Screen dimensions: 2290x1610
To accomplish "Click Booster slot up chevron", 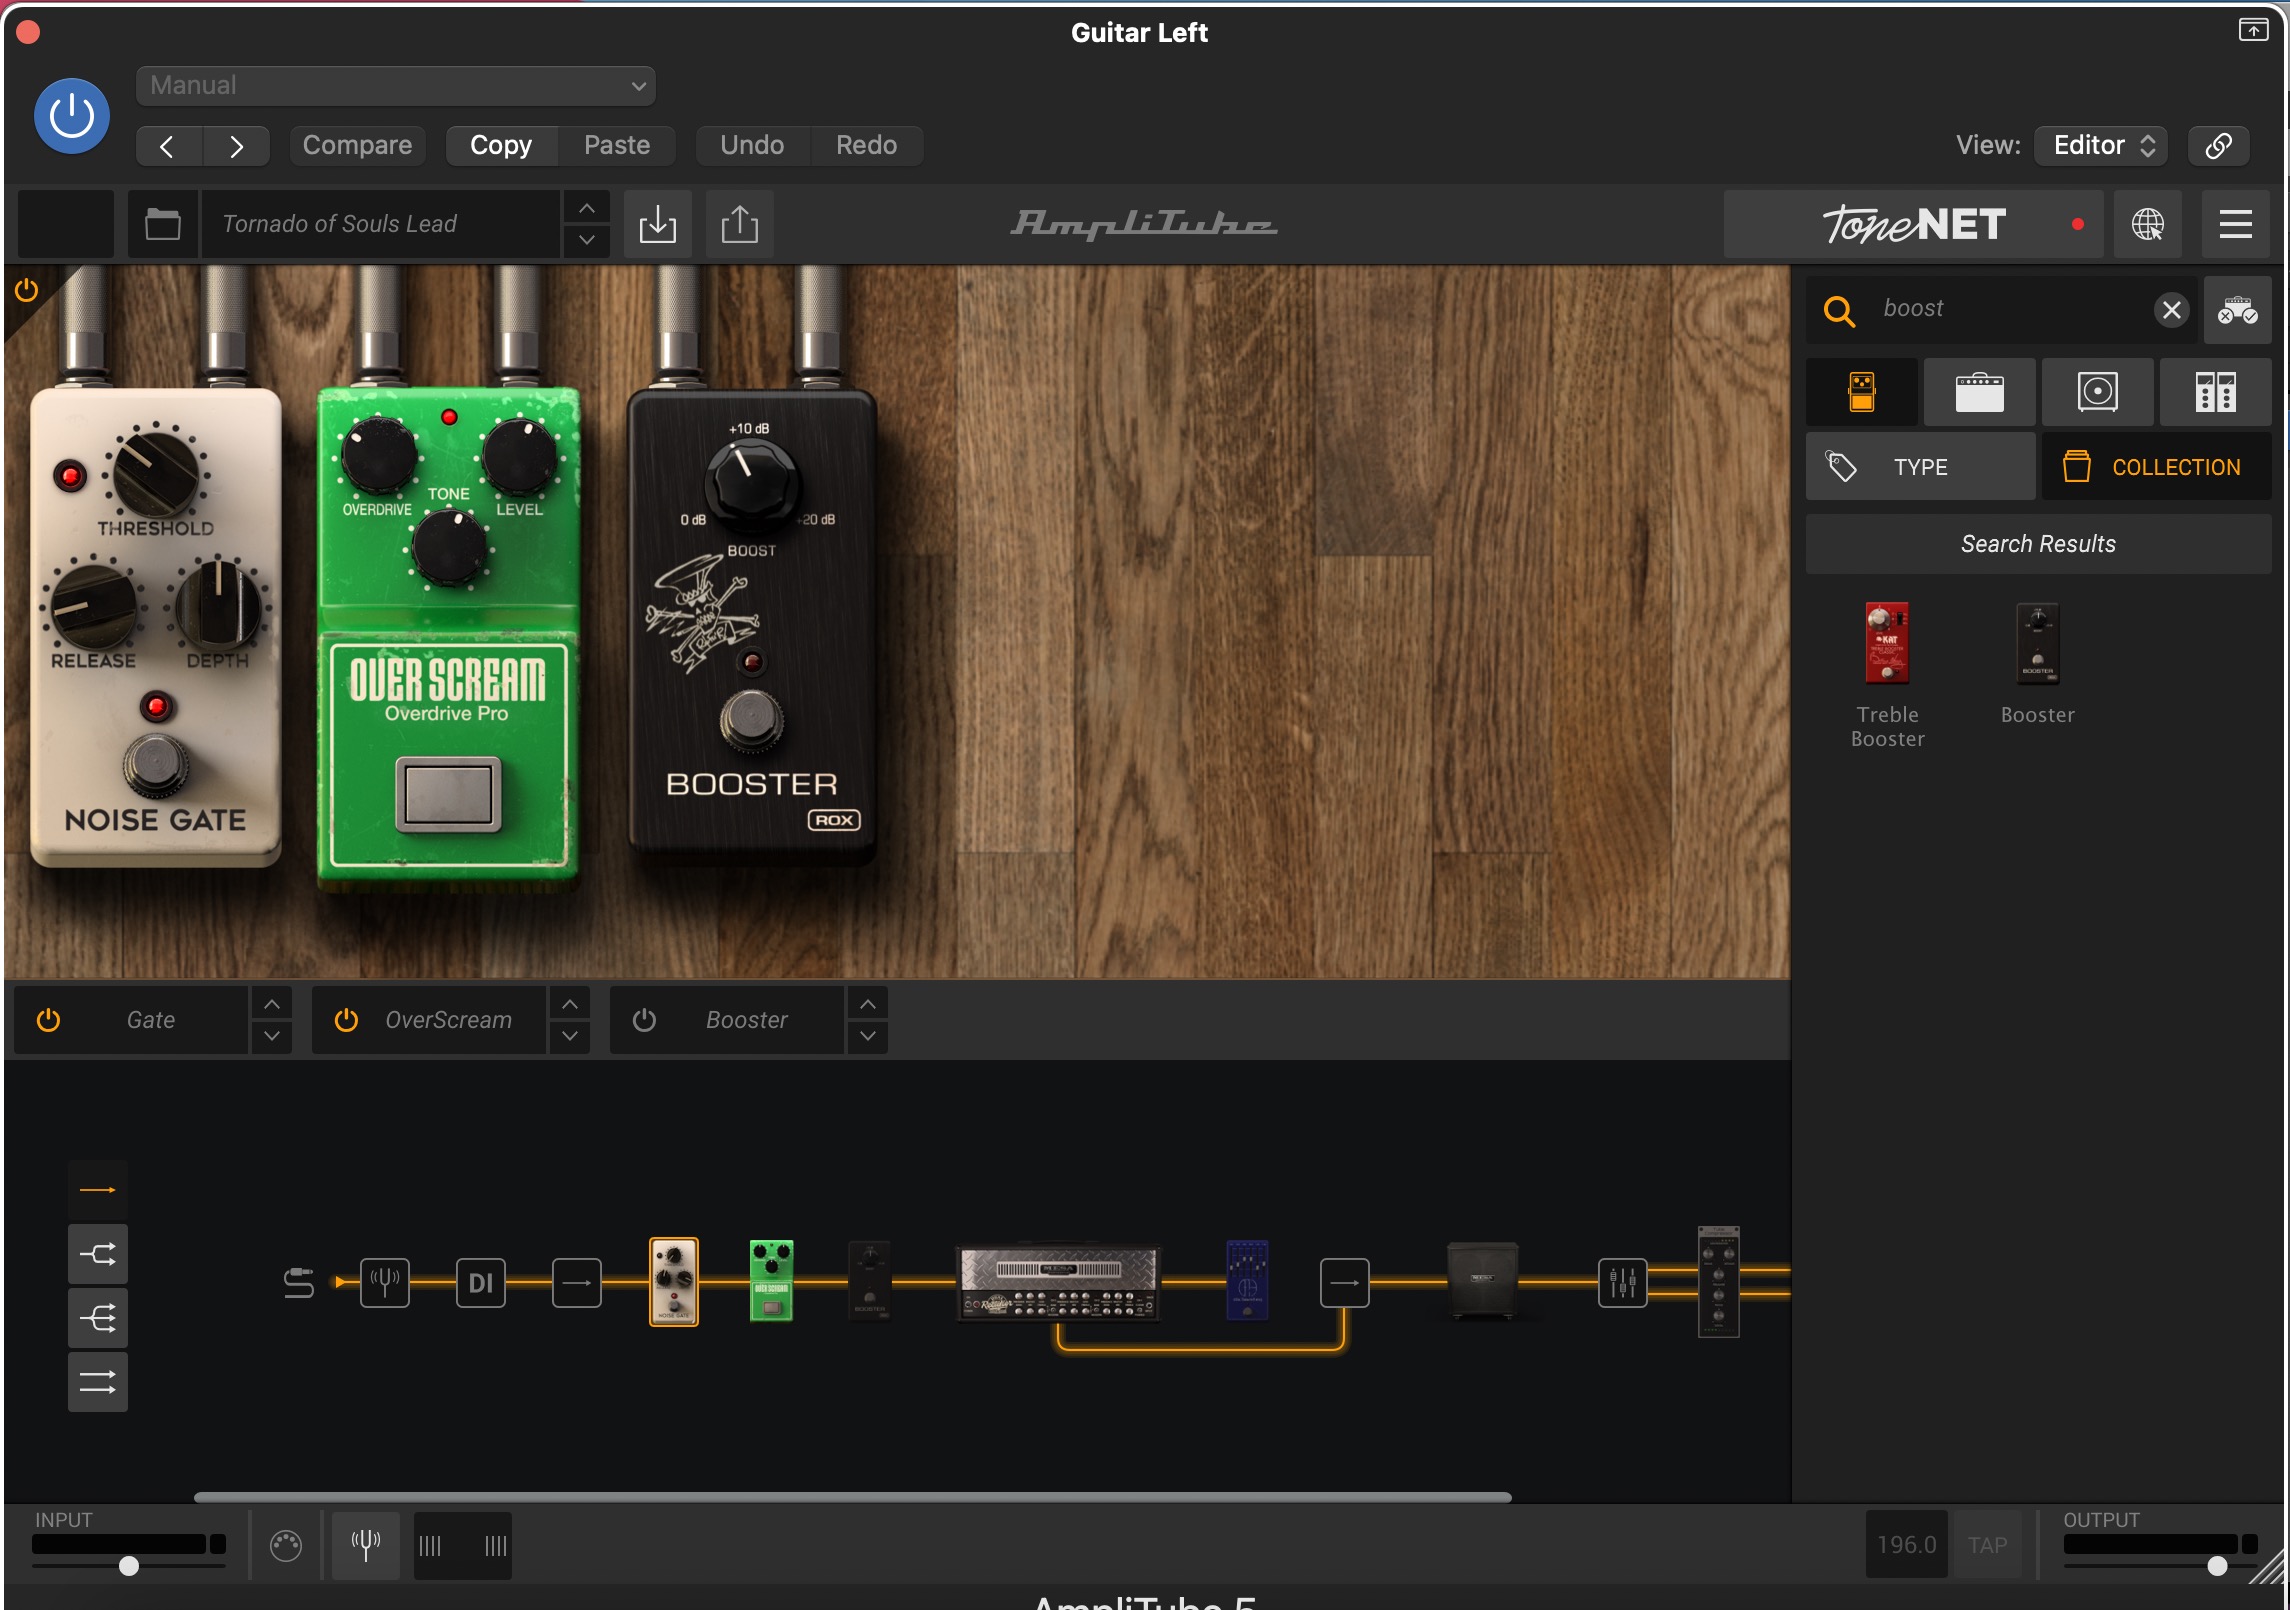I will [x=868, y=1004].
